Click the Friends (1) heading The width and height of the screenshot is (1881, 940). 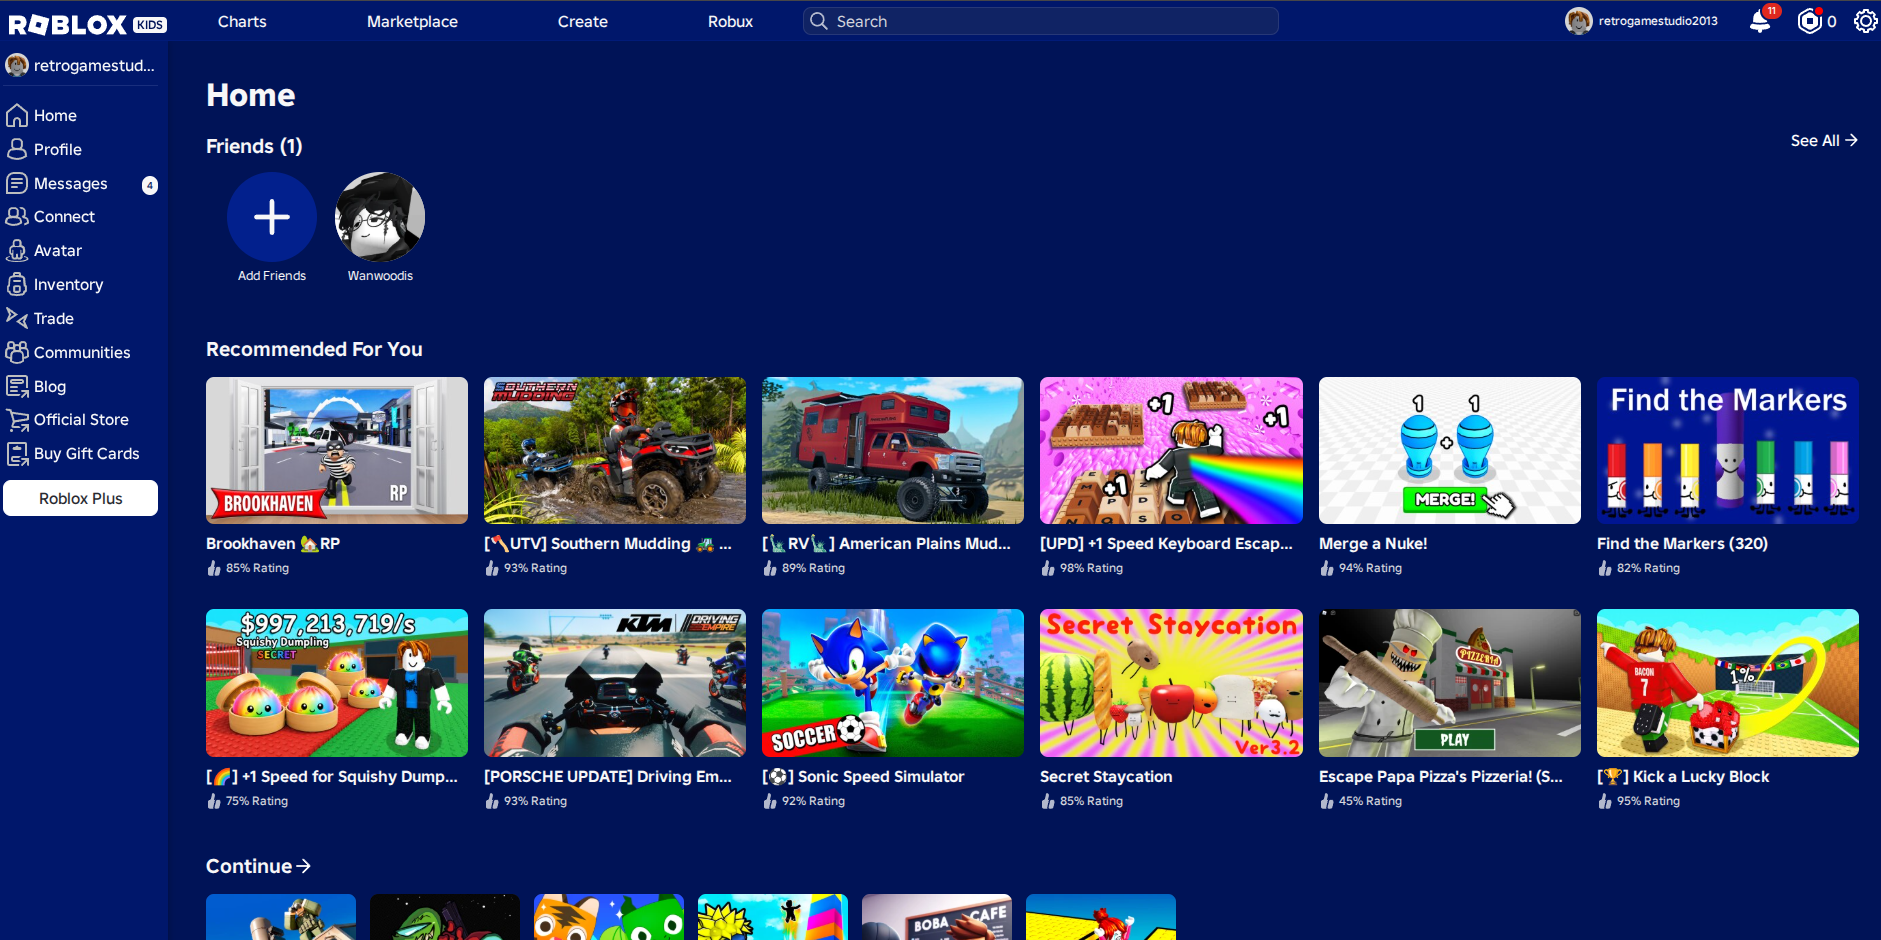(x=254, y=146)
